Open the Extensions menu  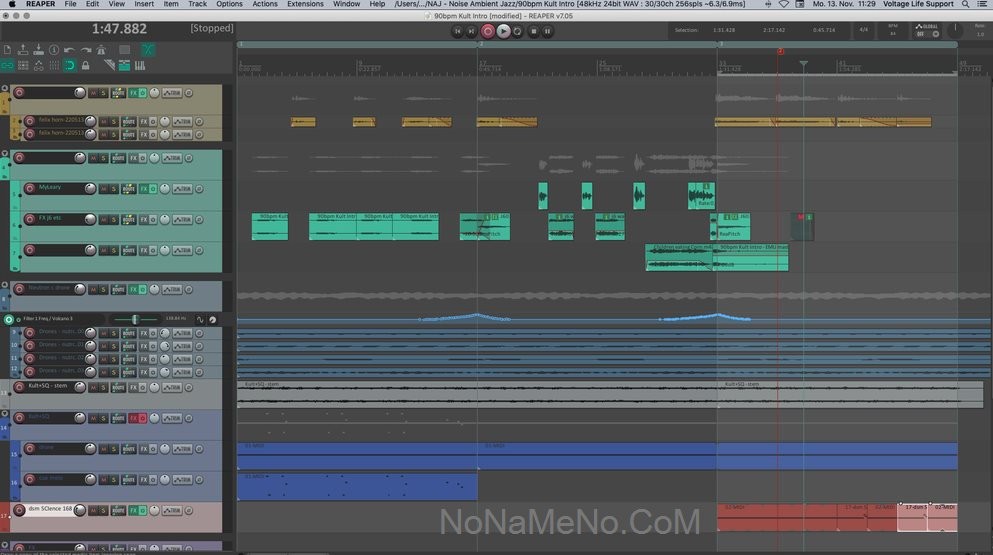(x=305, y=4)
